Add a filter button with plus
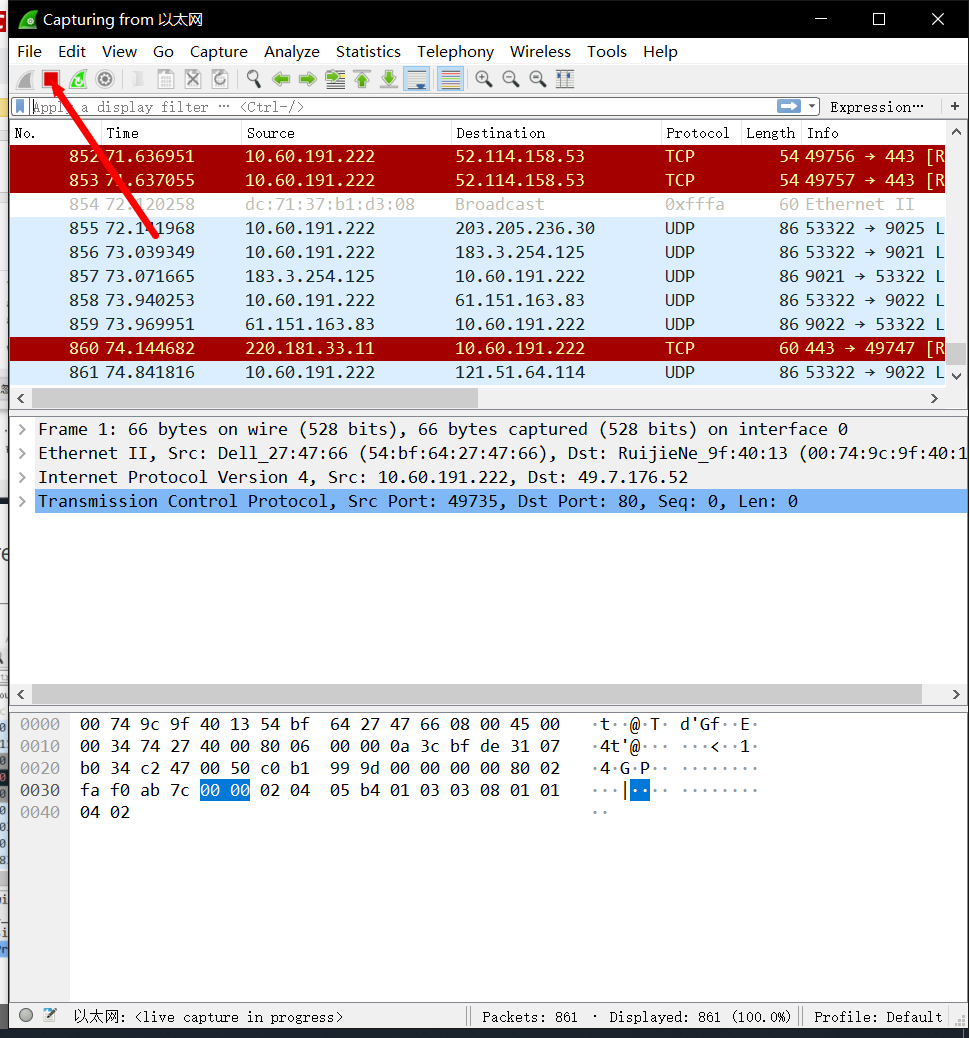 click(x=955, y=107)
